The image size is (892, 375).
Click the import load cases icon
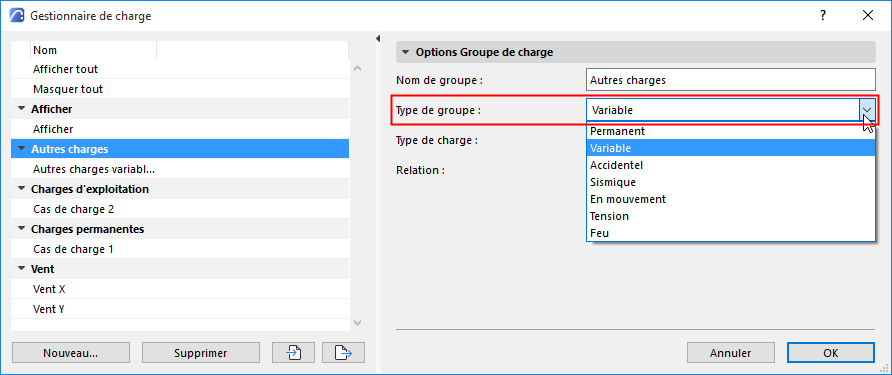pos(294,353)
